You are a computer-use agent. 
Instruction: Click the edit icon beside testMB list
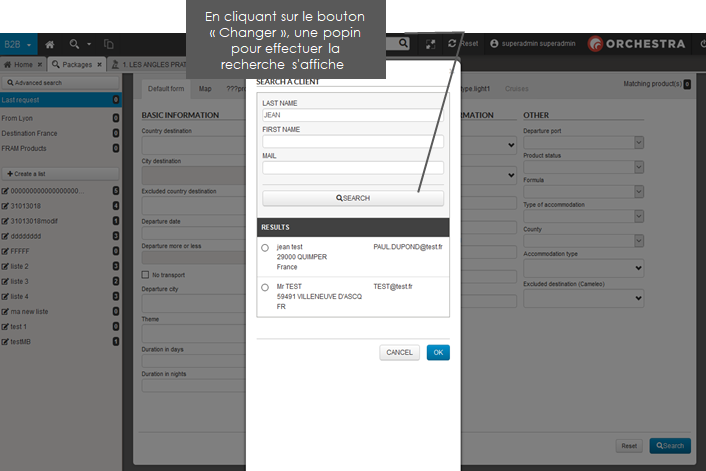(6, 341)
